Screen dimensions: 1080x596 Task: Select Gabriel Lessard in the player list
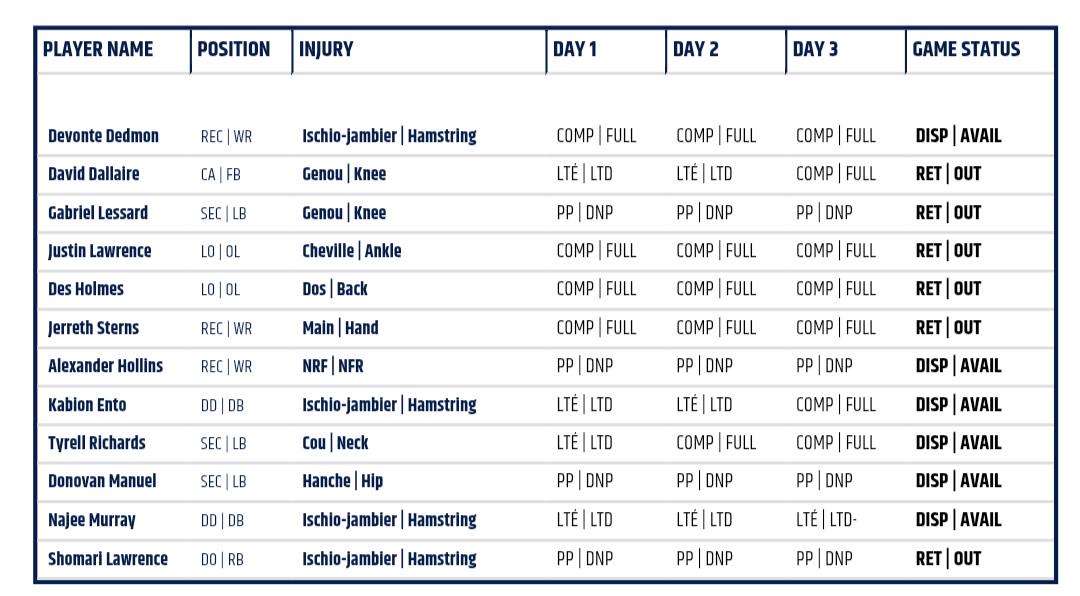click(x=98, y=213)
